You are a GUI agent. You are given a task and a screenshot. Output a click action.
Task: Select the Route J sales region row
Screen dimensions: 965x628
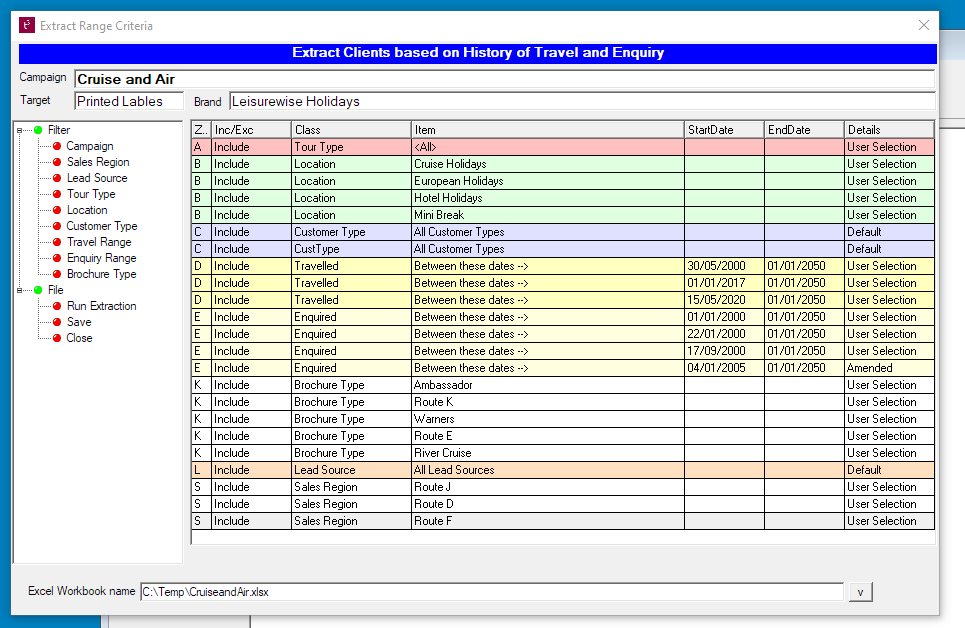tap(563, 487)
